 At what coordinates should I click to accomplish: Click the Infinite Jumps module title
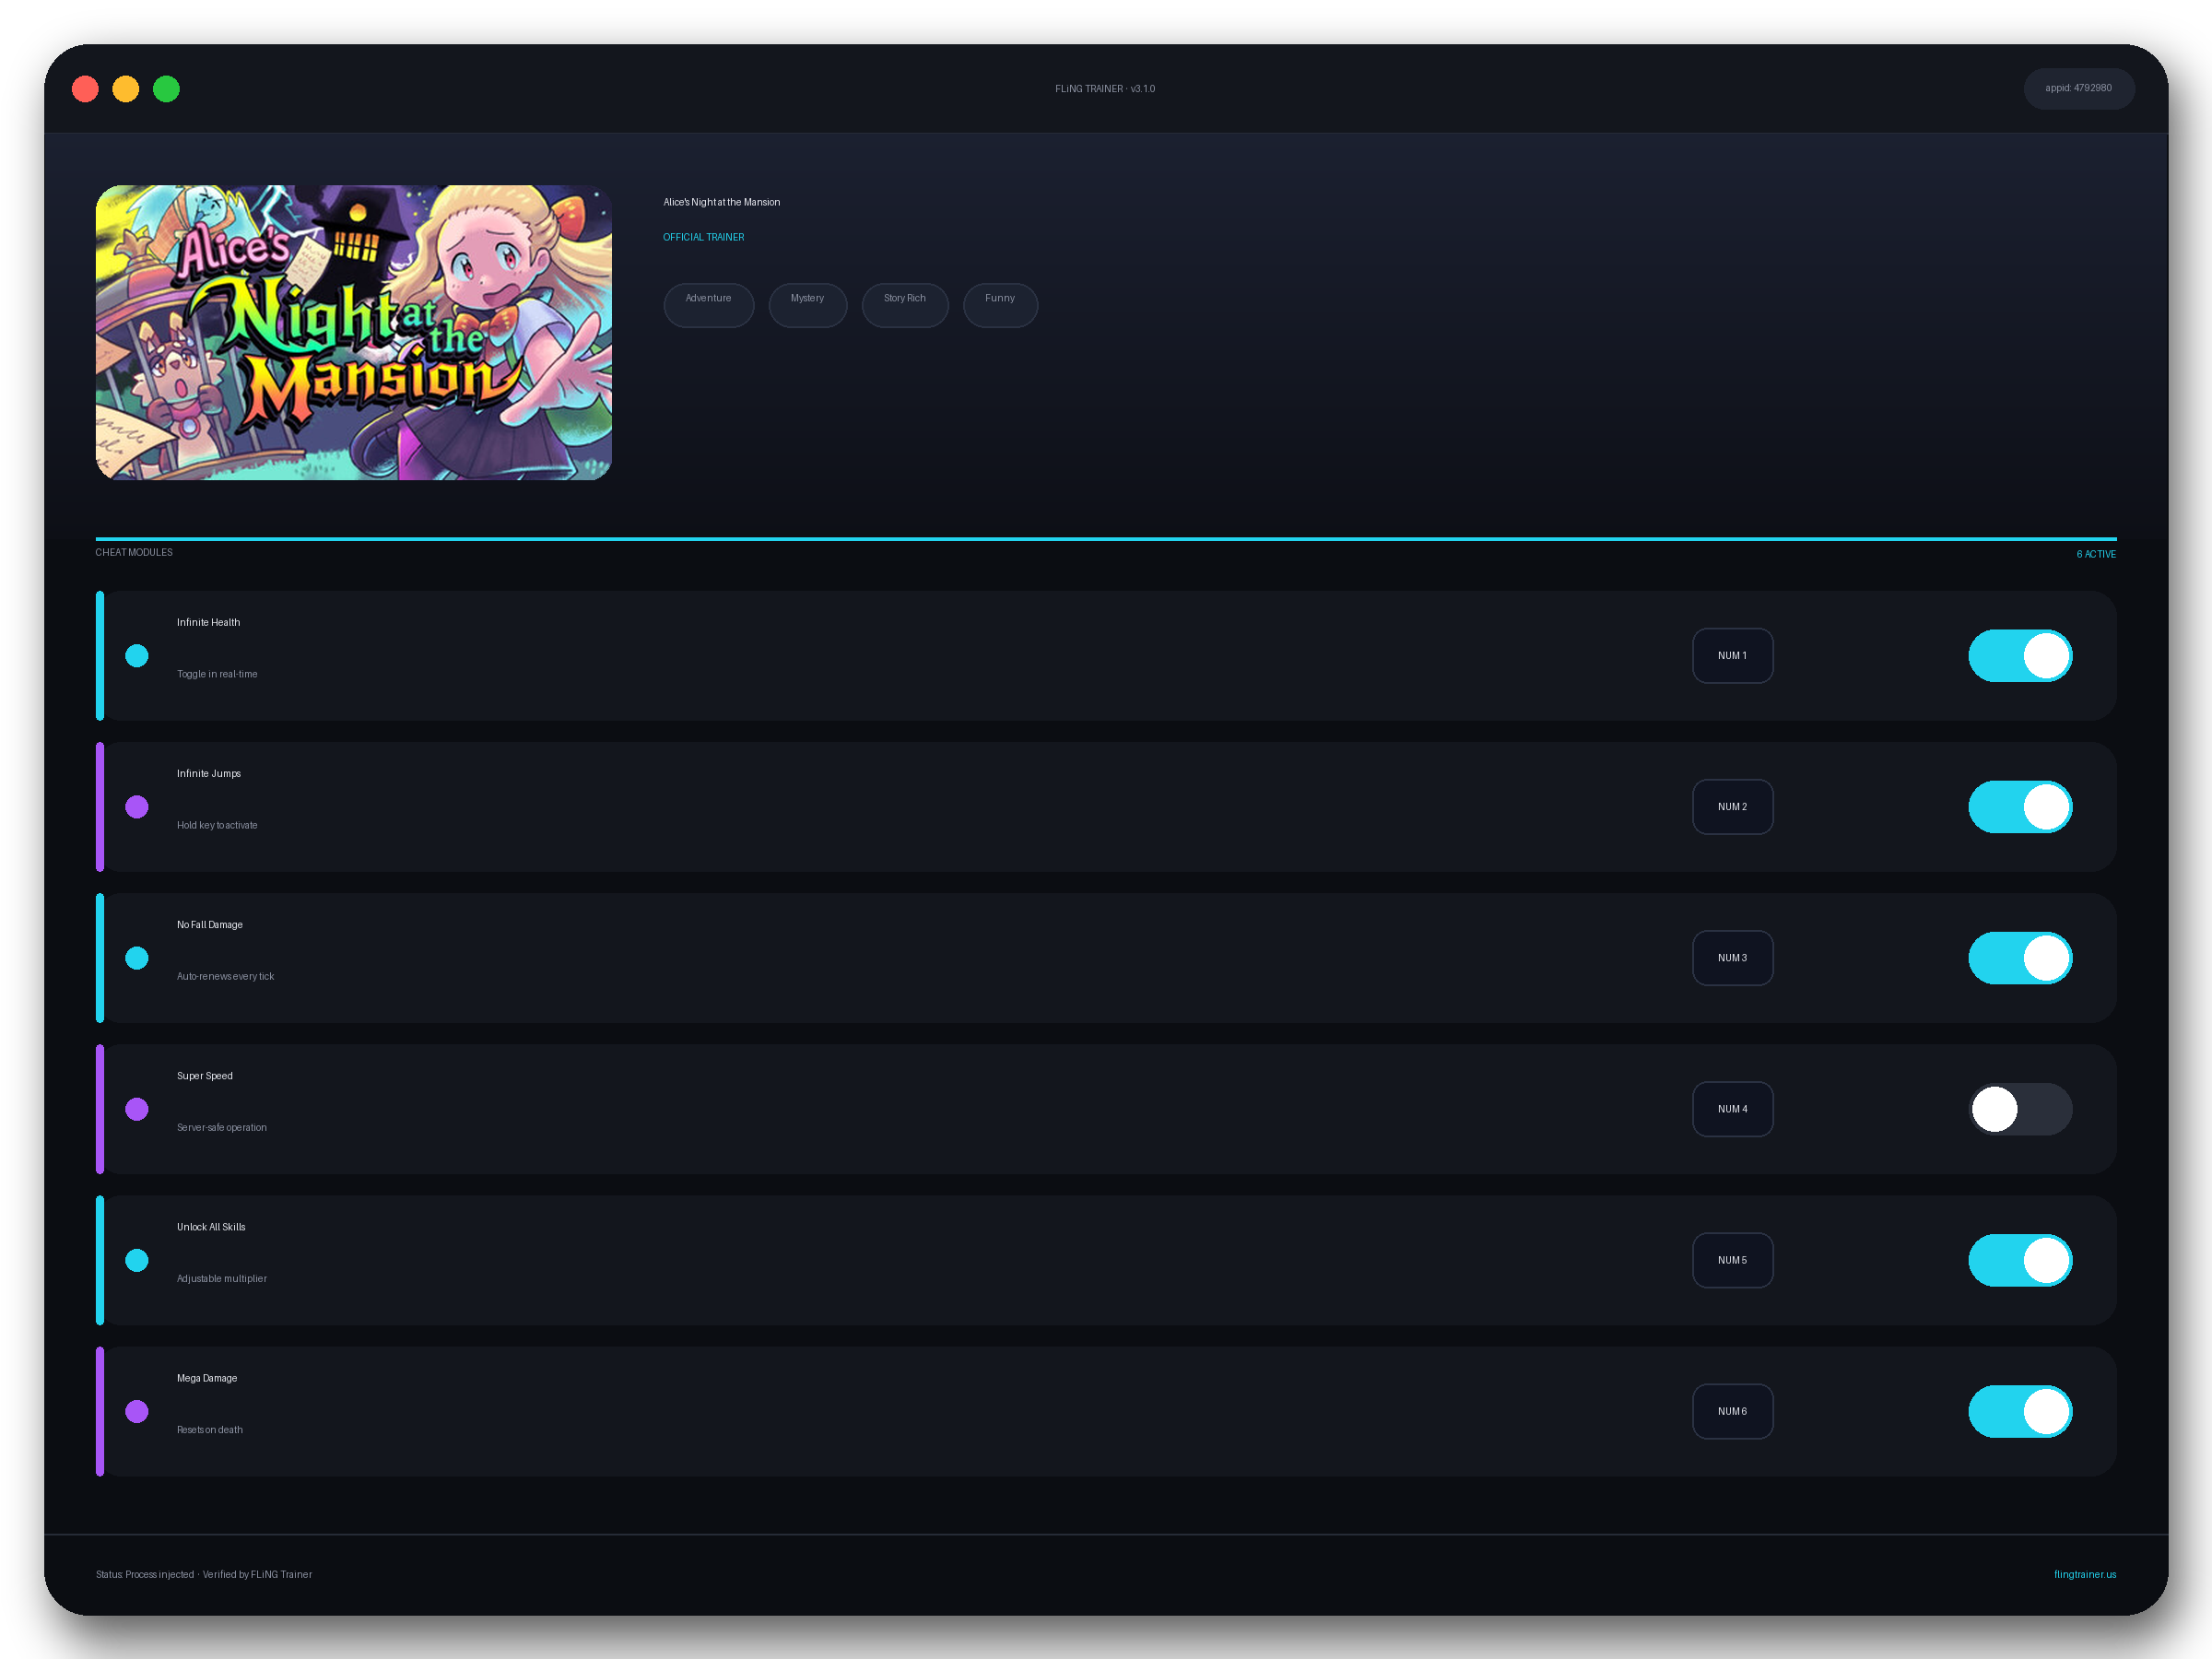coord(208,773)
